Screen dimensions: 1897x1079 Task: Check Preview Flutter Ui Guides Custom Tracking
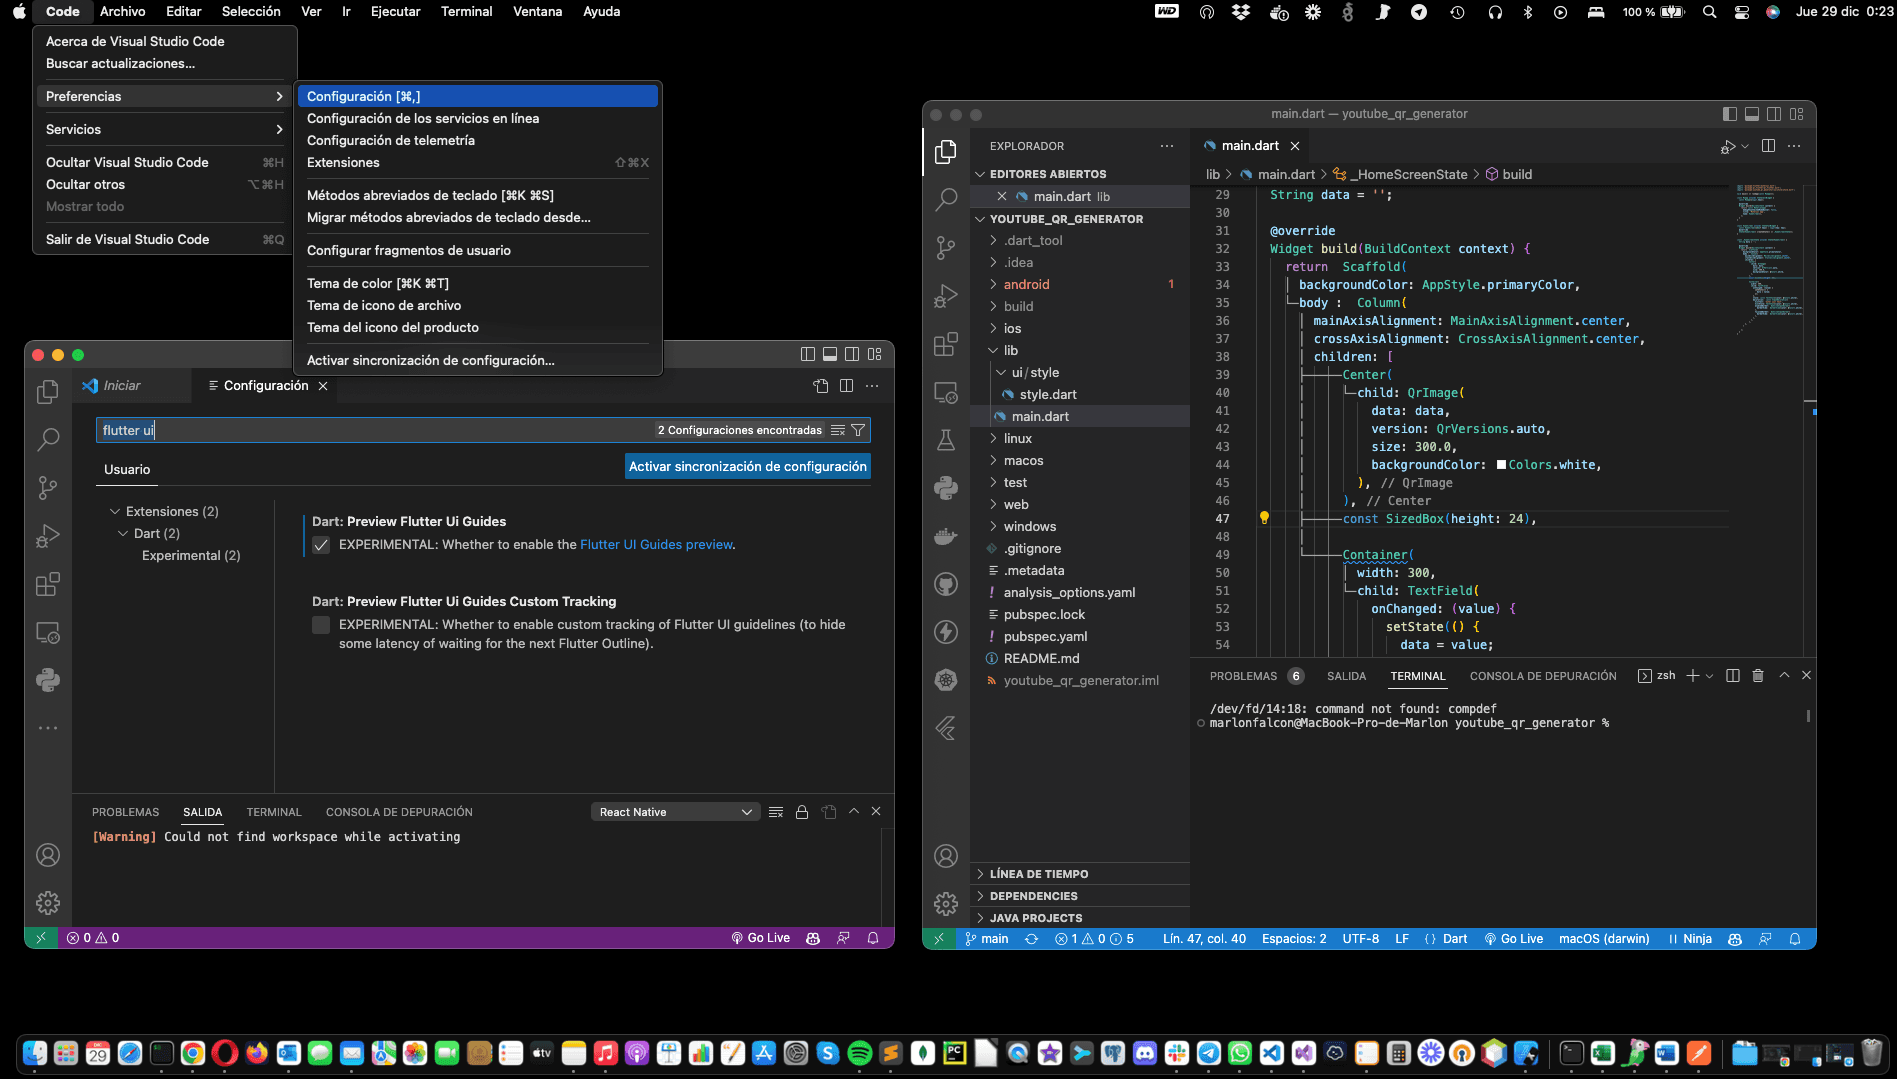coord(321,625)
